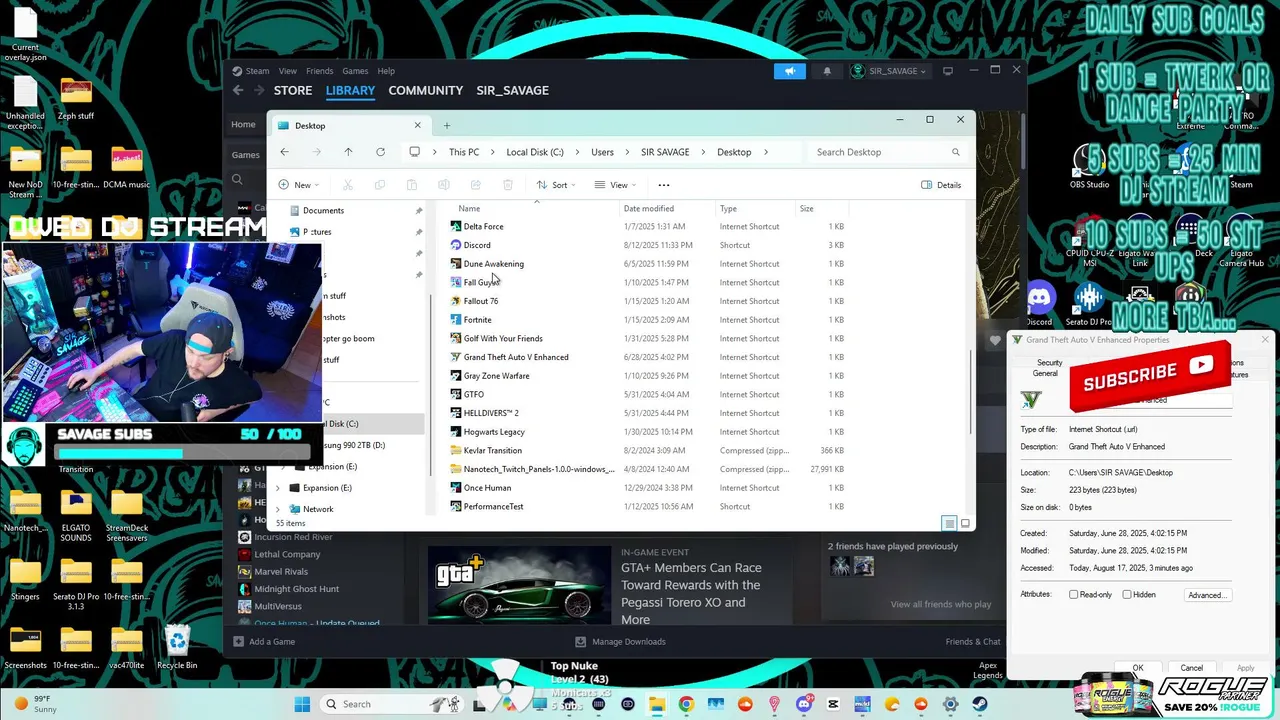
Task: Click the Steam announcements megaphone icon
Action: click(789, 71)
